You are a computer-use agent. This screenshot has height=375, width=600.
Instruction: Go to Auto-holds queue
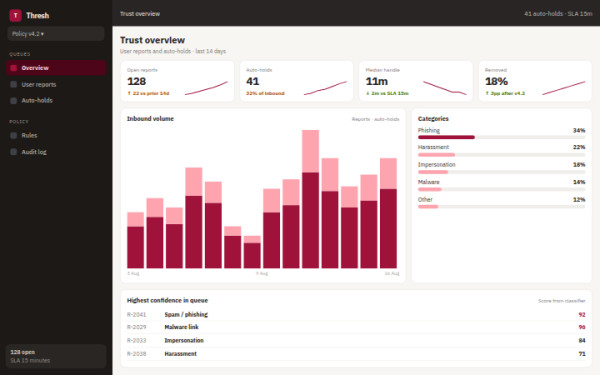(x=56, y=100)
